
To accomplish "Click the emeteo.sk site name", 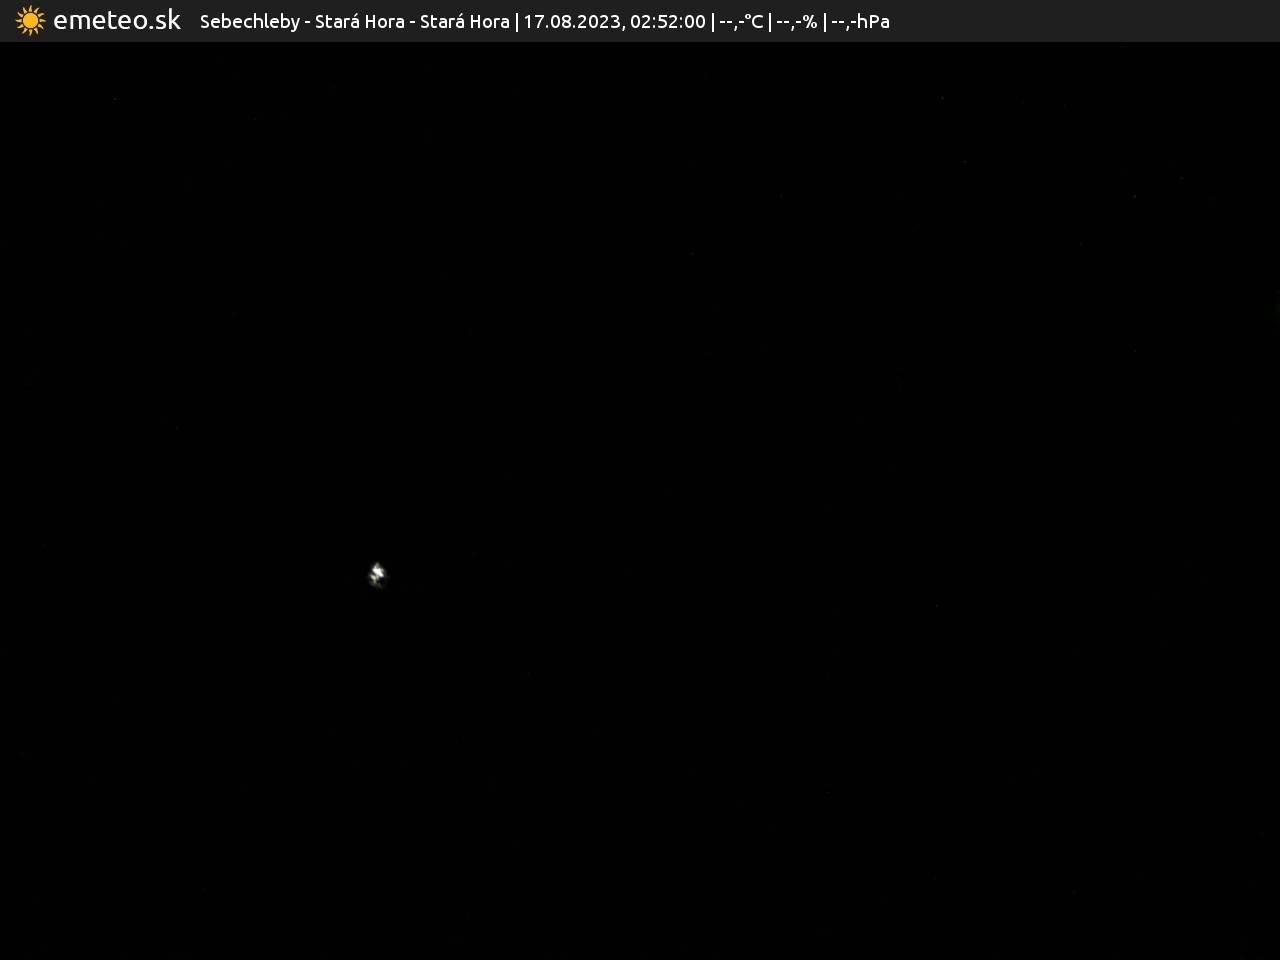I will (117, 21).
